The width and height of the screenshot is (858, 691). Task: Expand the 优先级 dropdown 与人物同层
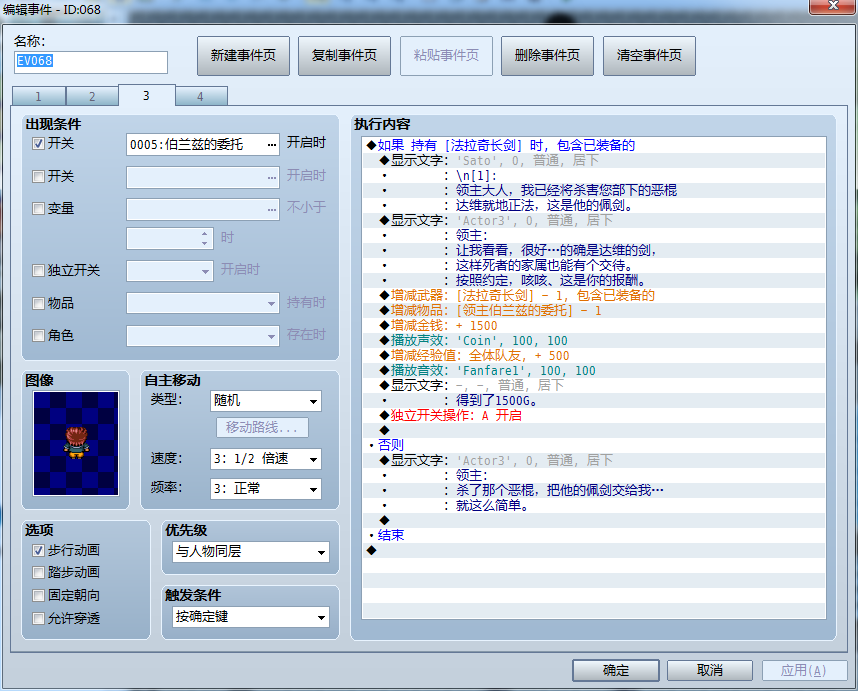pos(251,552)
